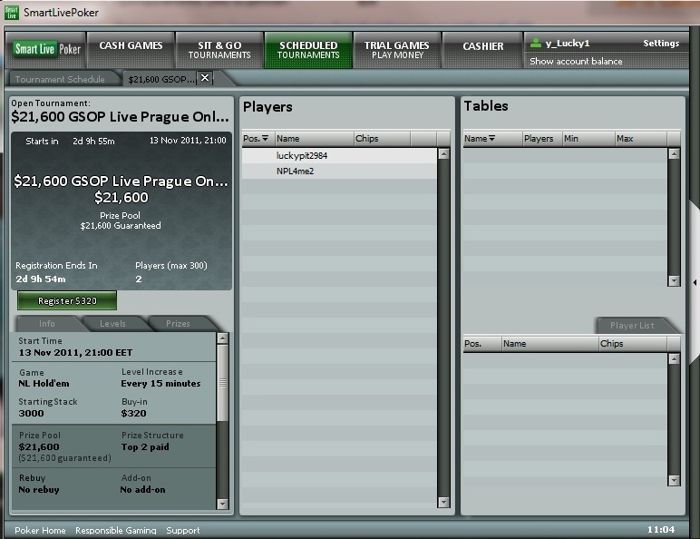Collapse side panel arrow at right edge
The width and height of the screenshot is (700, 539).
(x=695, y=283)
